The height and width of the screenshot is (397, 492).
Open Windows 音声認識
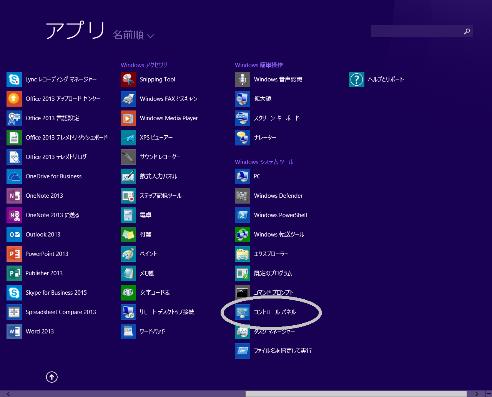(x=269, y=79)
